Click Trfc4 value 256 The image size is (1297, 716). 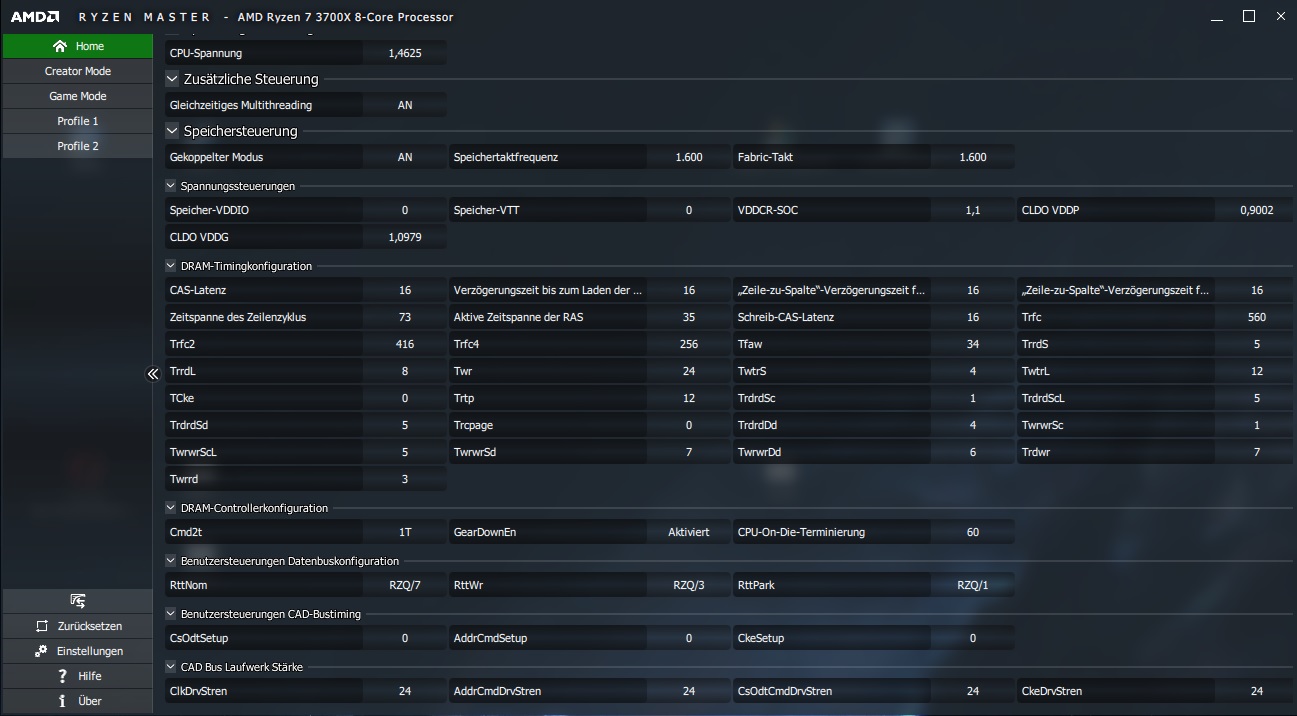(x=689, y=344)
